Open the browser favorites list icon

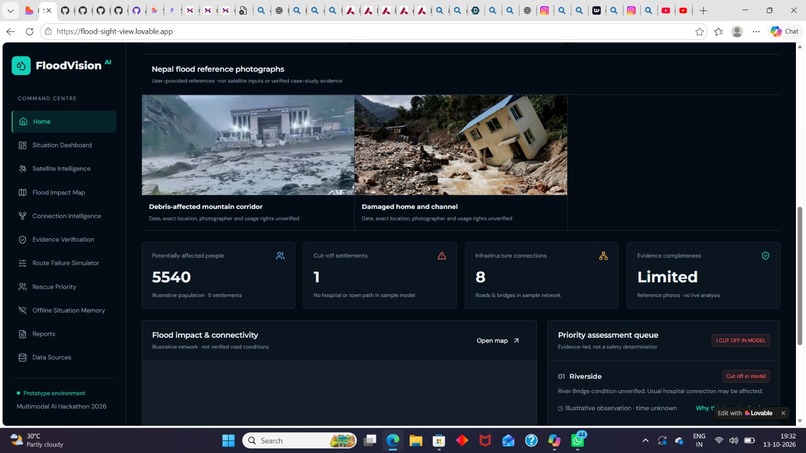[718, 32]
